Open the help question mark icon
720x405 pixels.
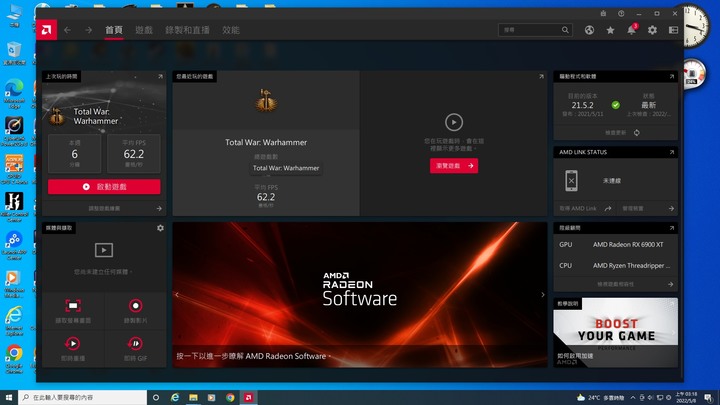(621, 14)
